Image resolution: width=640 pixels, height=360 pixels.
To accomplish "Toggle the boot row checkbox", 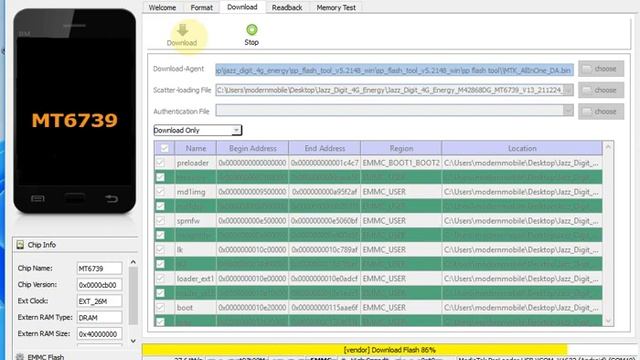I will tap(160, 308).
